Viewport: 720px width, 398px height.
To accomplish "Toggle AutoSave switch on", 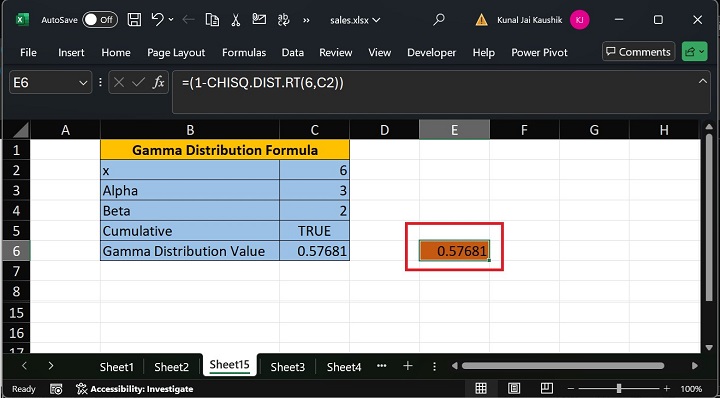I will (x=100, y=20).
